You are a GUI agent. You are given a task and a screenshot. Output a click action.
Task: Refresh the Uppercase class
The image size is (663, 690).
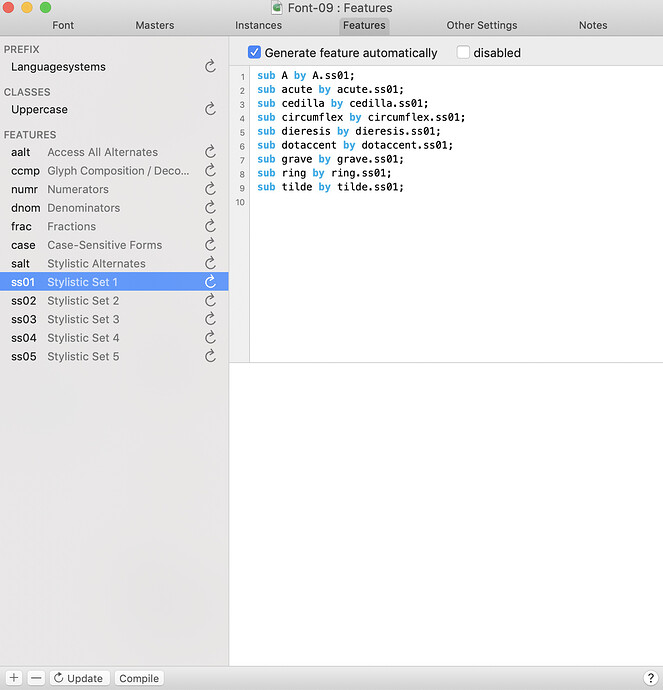coord(210,109)
